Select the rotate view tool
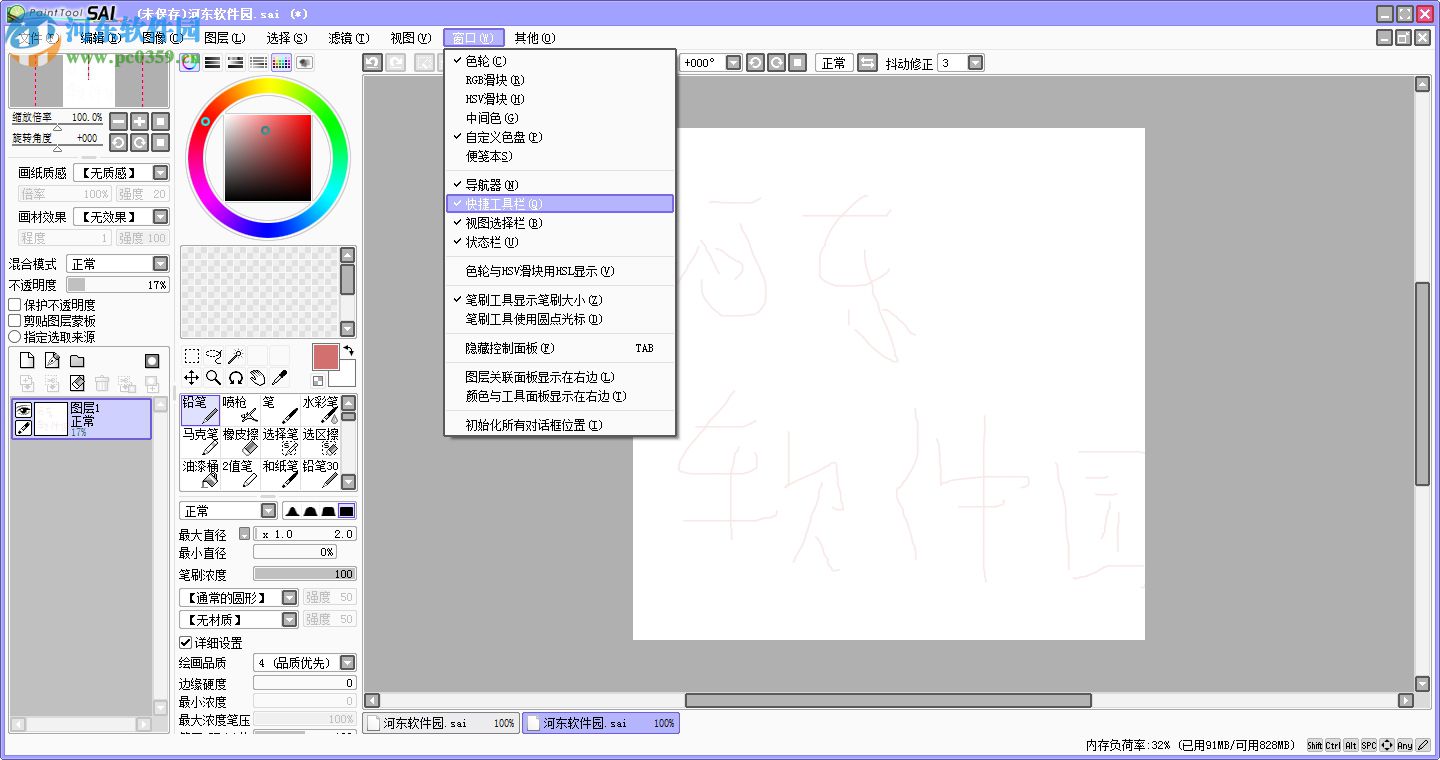This screenshot has height=760, width=1440. (x=235, y=378)
